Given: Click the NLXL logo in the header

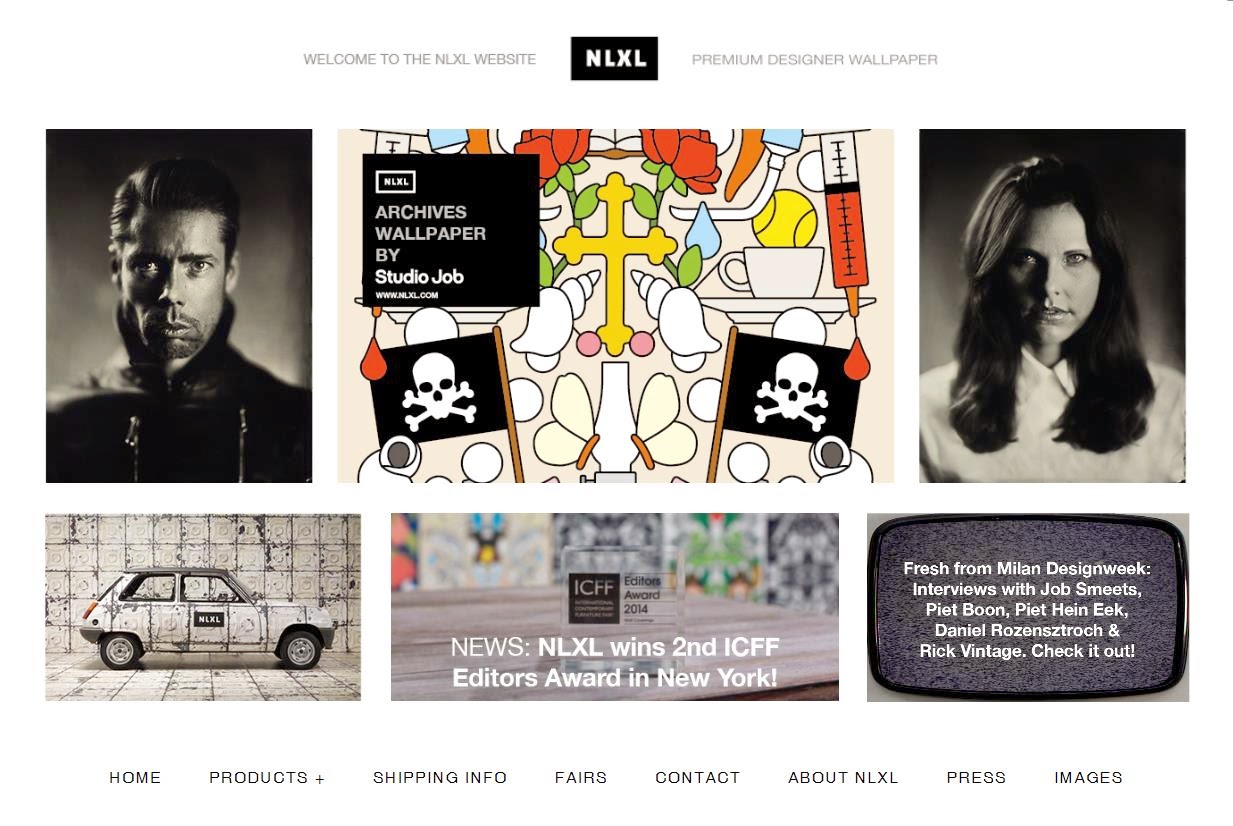Looking at the screenshot, I should click(614, 58).
